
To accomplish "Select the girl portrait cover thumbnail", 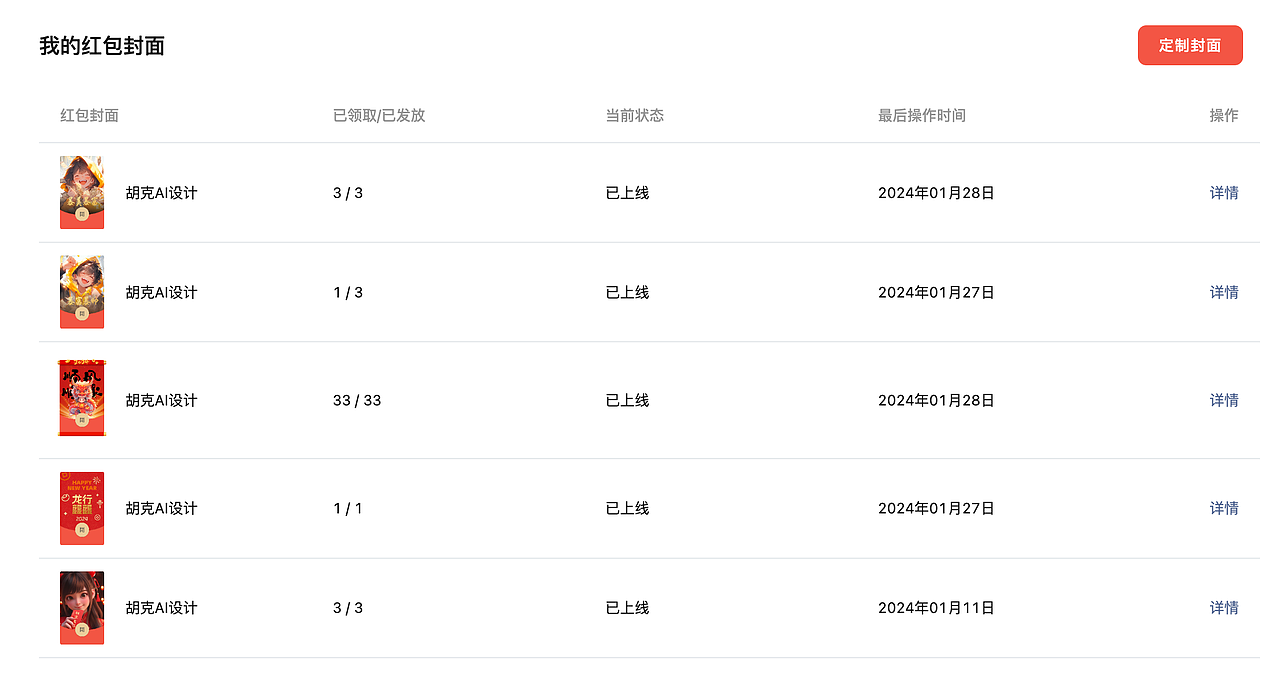I will click(x=82, y=608).
